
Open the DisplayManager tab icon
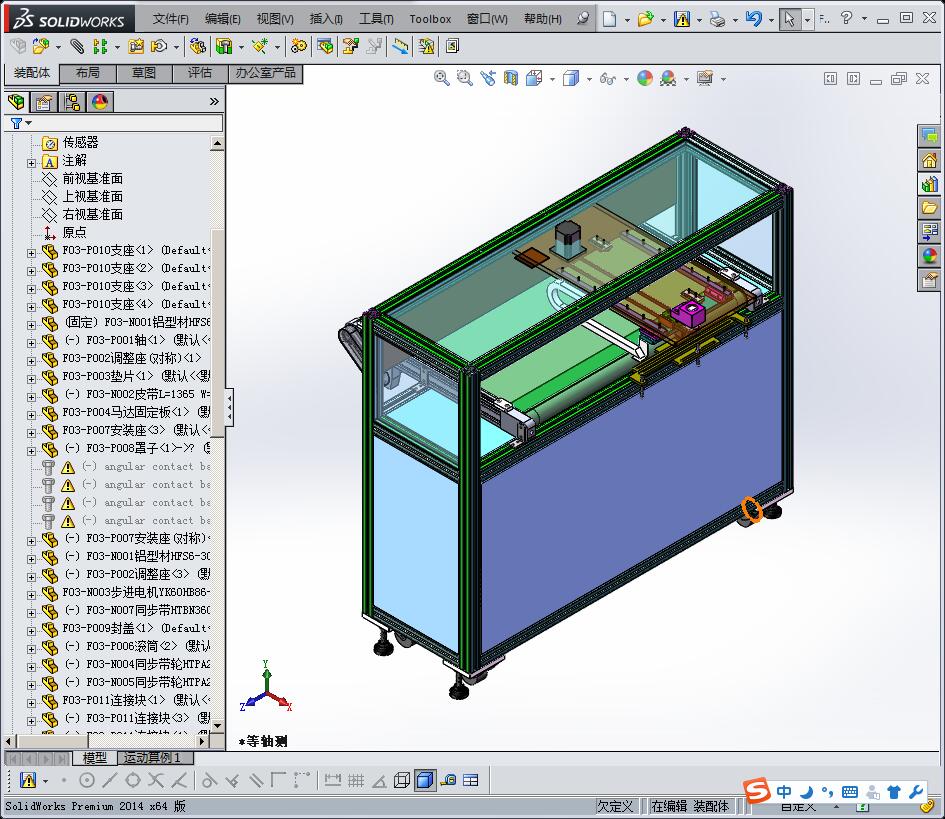click(x=100, y=102)
